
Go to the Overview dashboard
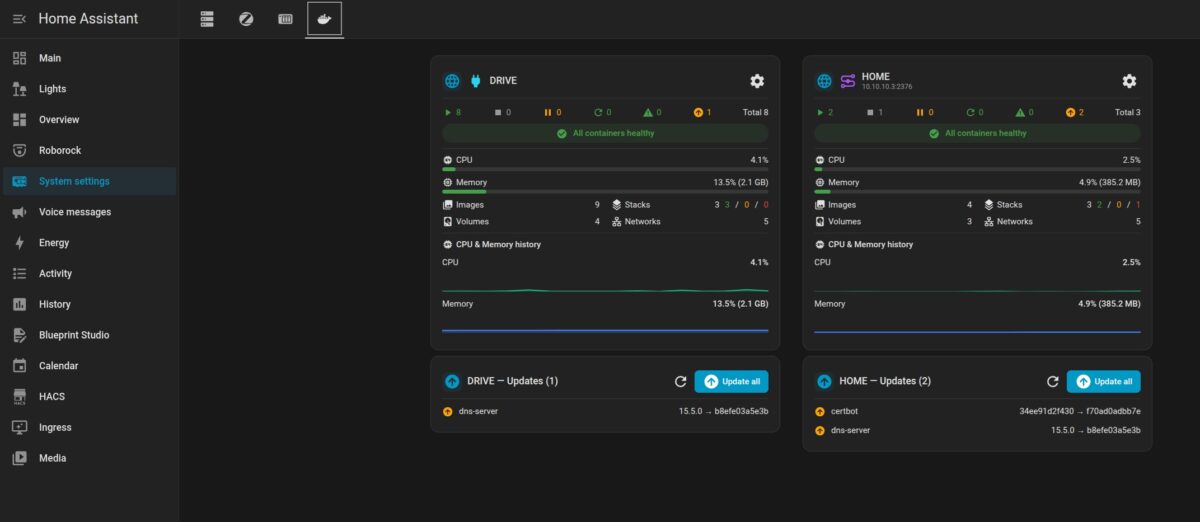click(x=89, y=120)
